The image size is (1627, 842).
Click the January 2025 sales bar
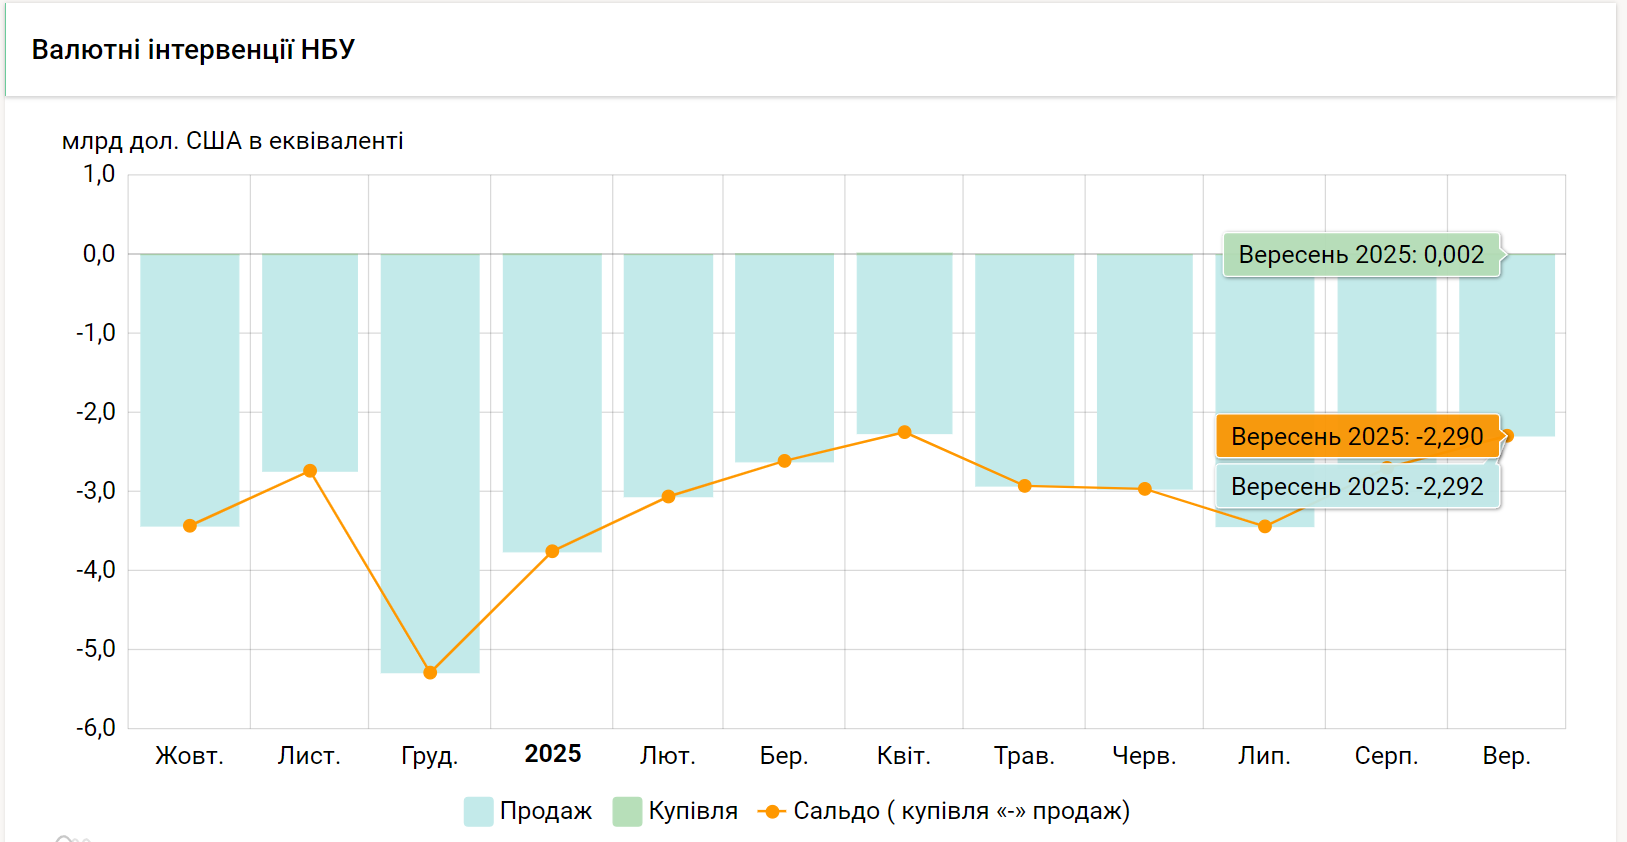pyautogui.click(x=552, y=400)
